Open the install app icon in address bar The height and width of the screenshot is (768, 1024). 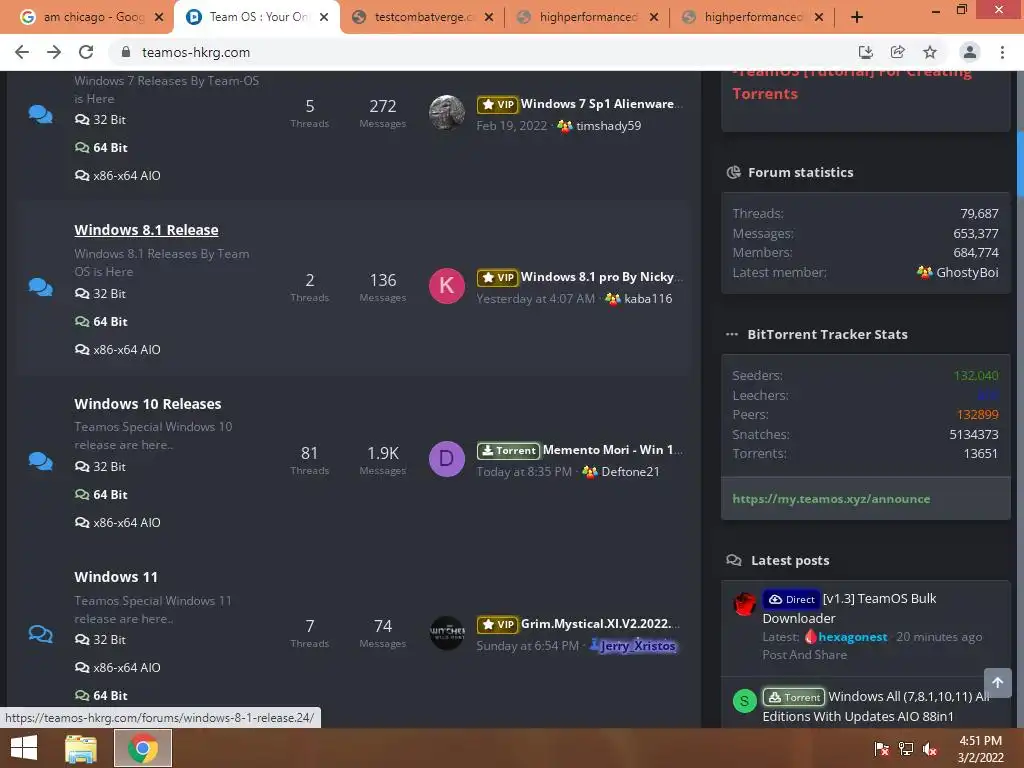(865, 52)
